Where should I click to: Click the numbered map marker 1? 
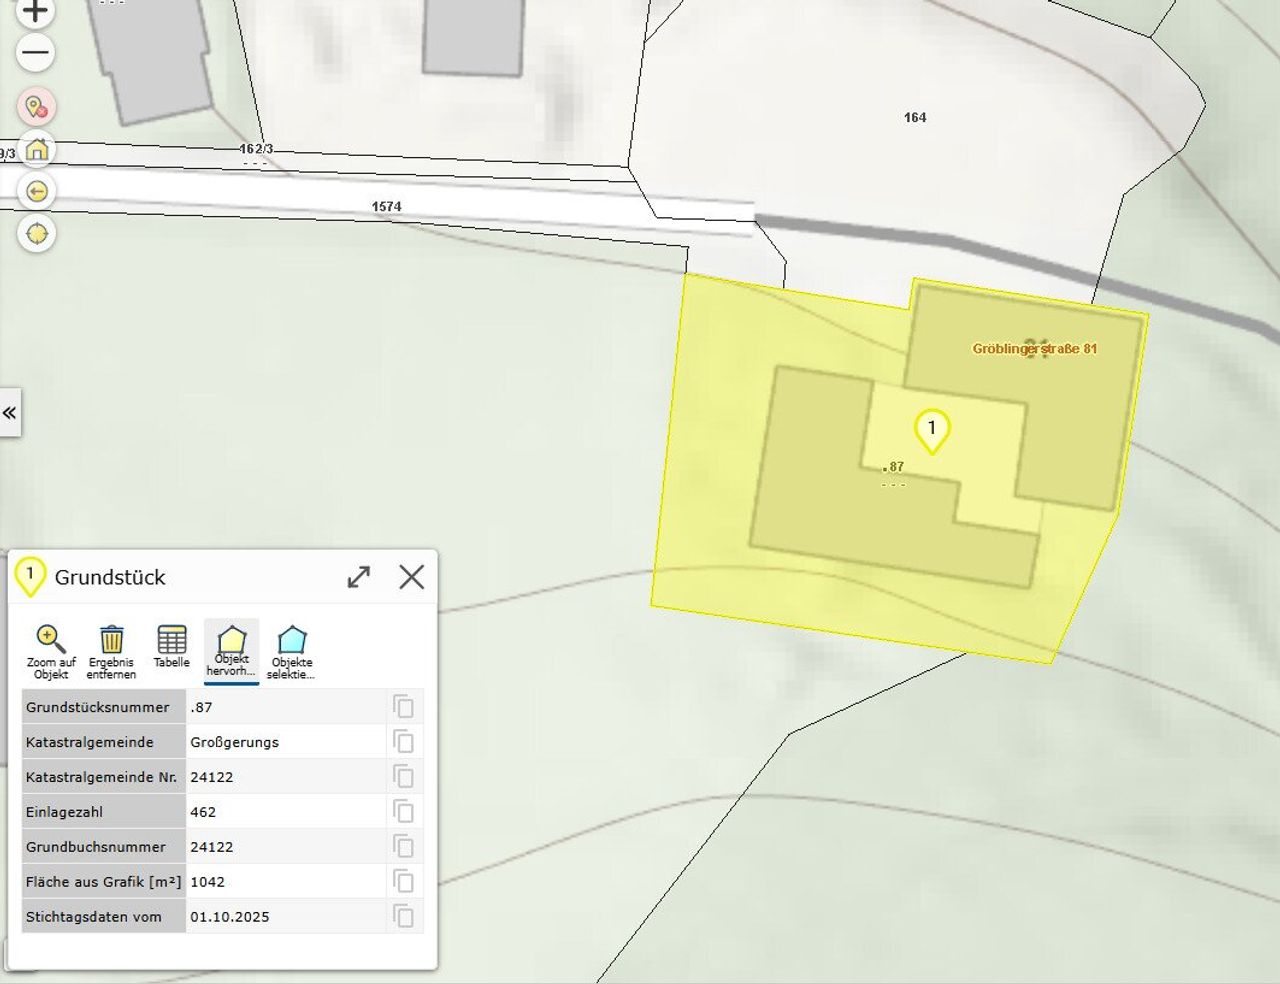932,430
